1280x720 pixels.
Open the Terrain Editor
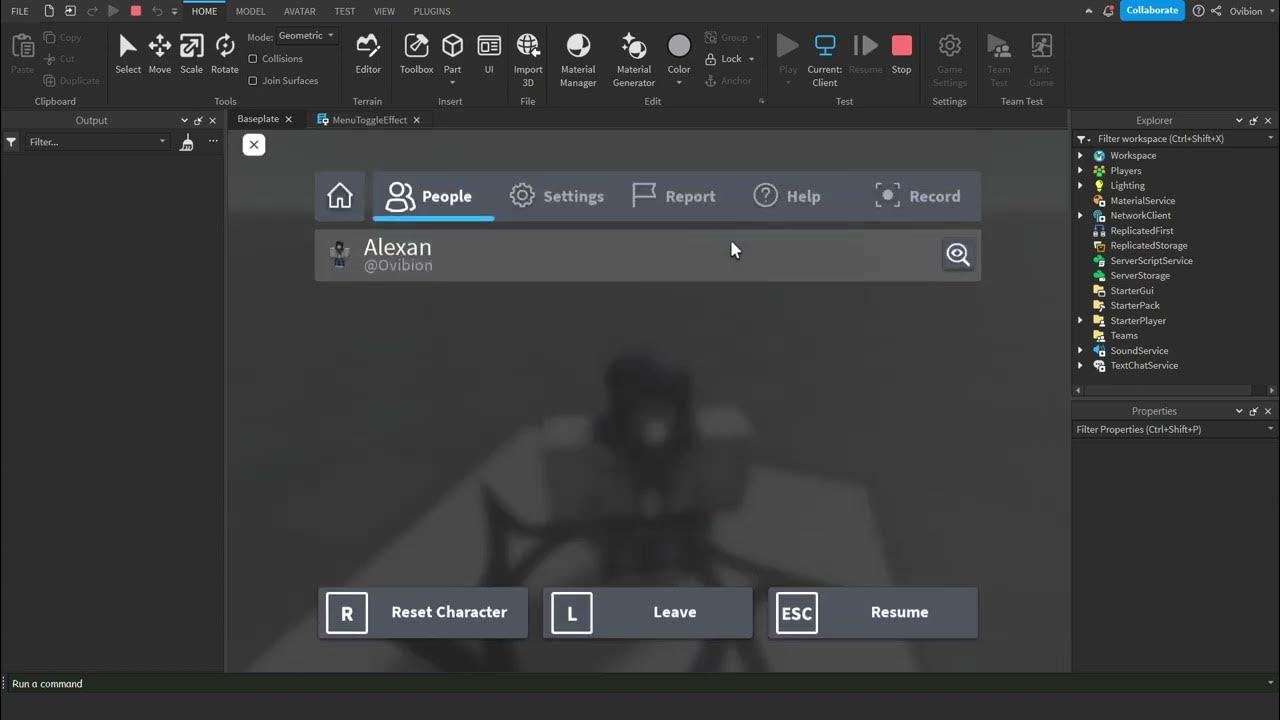368,54
